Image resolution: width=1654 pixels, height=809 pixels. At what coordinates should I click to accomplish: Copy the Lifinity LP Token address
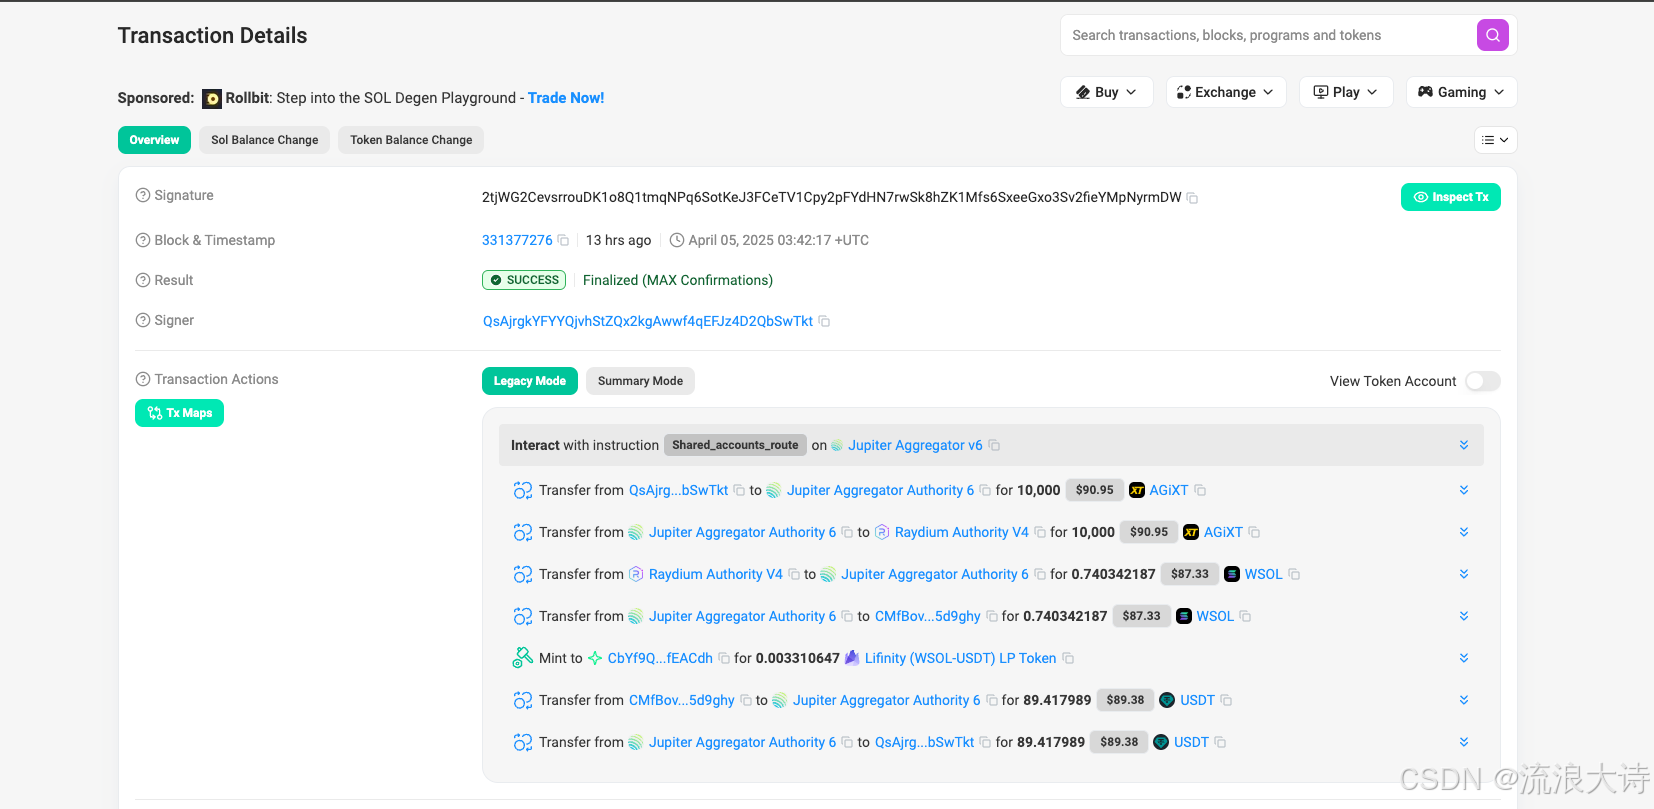[x=1068, y=658]
